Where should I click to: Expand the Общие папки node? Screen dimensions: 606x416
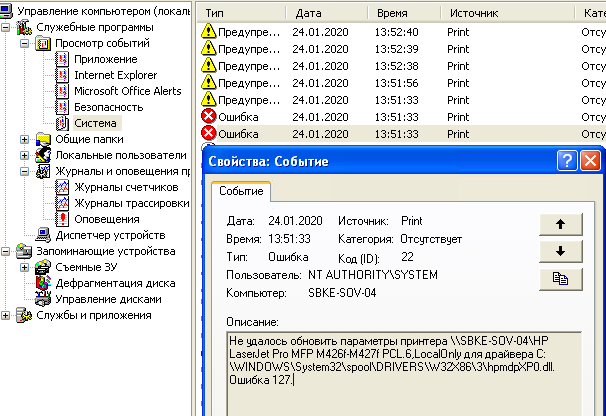(x=25, y=139)
